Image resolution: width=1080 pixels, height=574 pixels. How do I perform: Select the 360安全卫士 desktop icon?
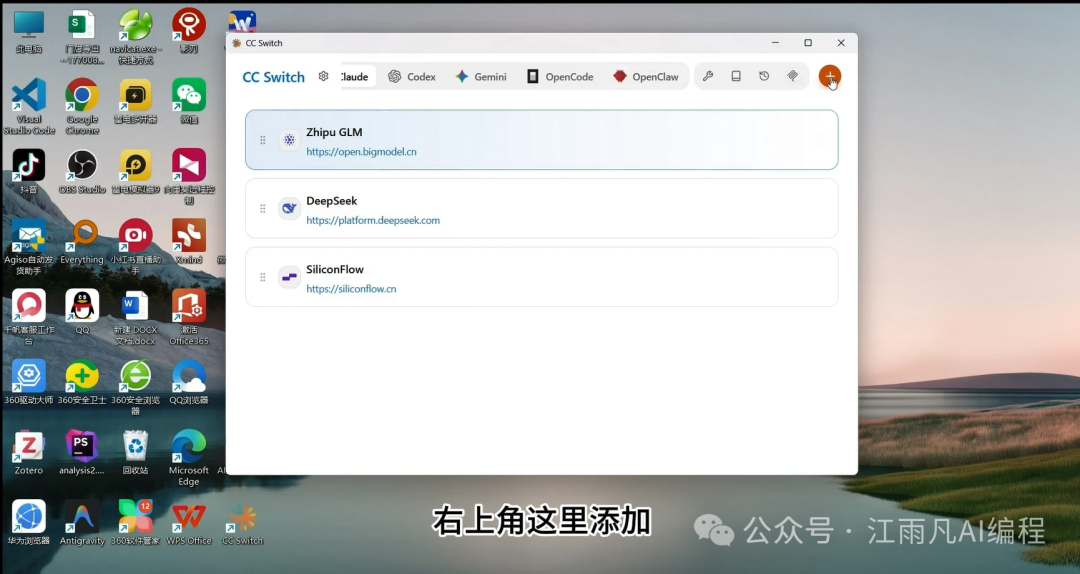coord(82,382)
